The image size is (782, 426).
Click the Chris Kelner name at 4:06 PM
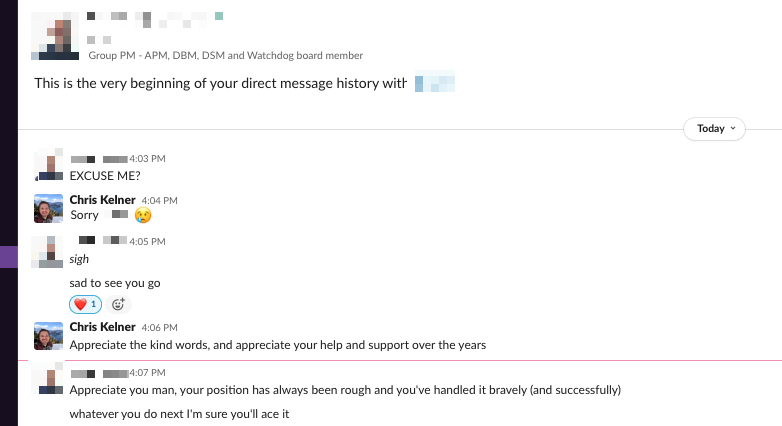tap(102, 327)
